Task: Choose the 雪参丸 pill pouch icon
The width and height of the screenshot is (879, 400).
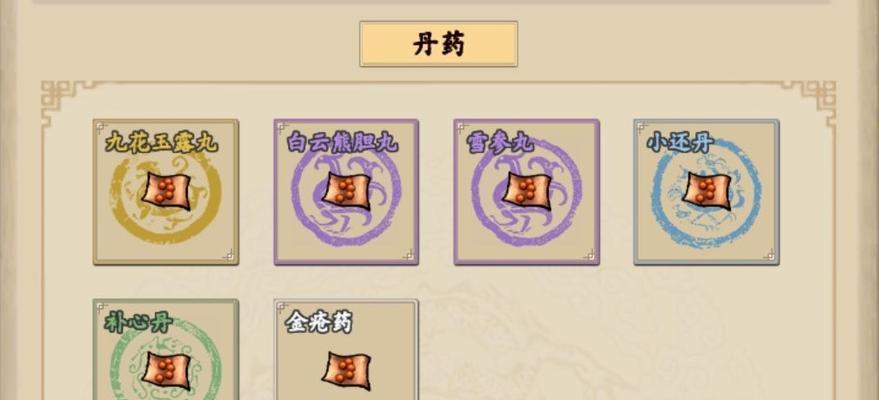Action: pos(528,190)
